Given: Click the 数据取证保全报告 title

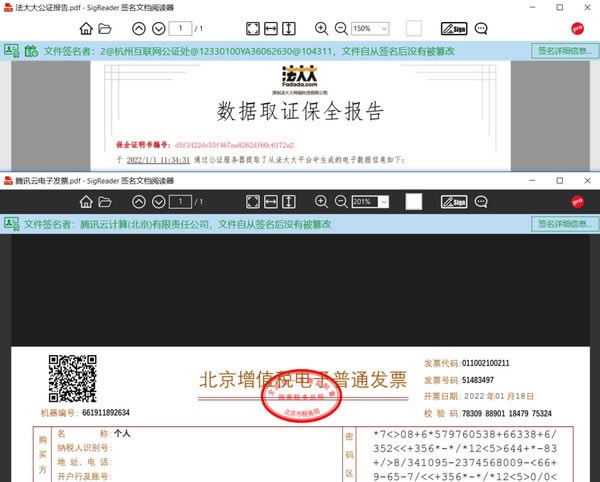Looking at the screenshot, I should point(300,111).
